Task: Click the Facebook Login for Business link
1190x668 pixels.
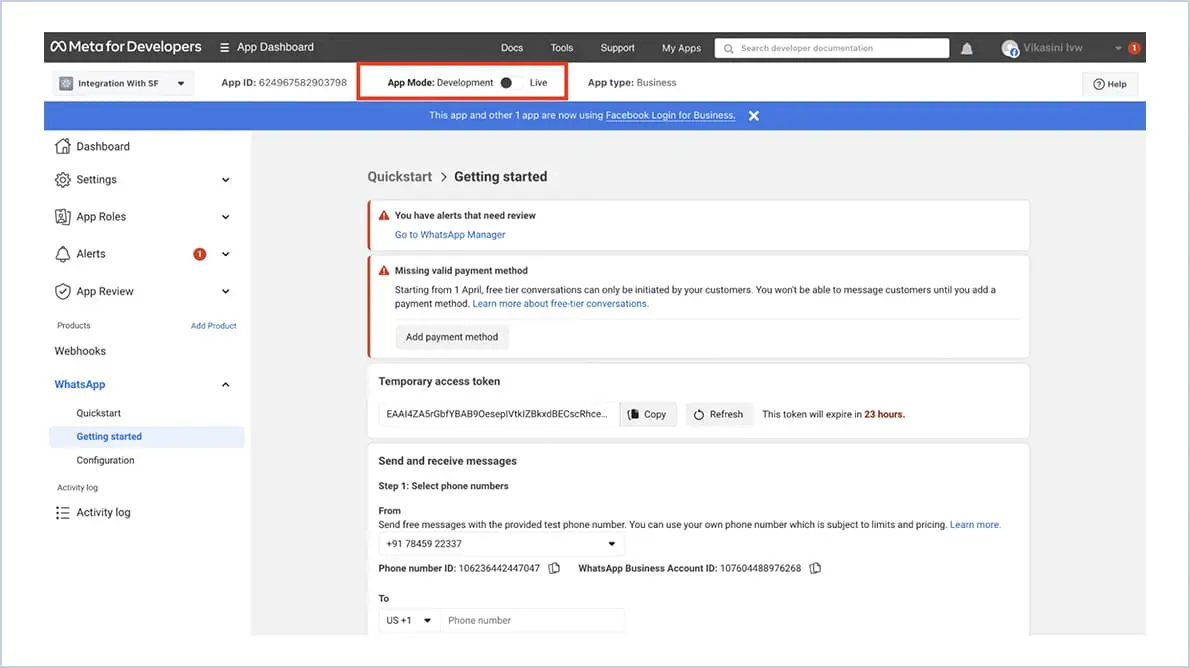Action: 670,115
